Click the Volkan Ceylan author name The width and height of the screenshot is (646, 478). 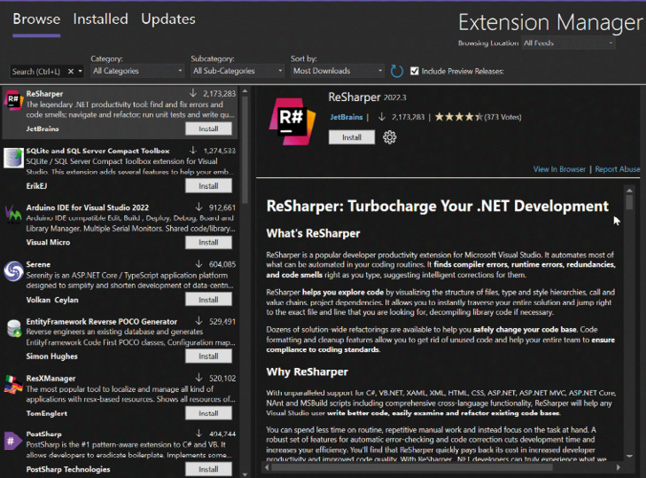[52, 300]
